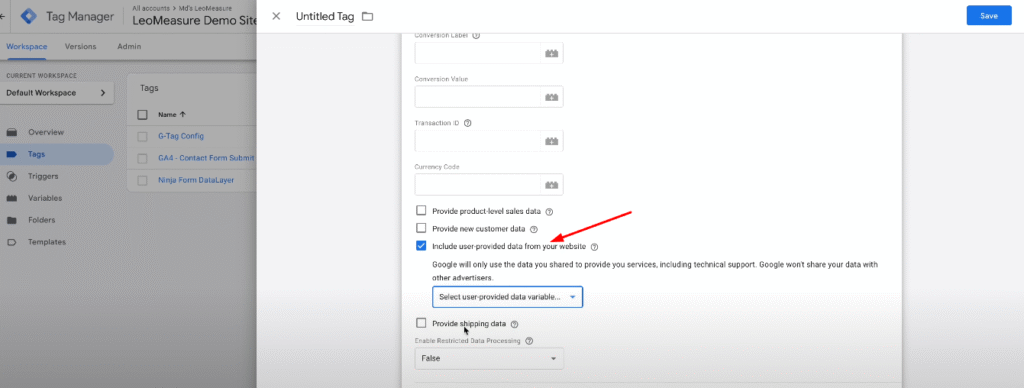Viewport: 1024px width, 388px height.
Task: Click the Variables sidebar icon
Action: click(x=12, y=198)
